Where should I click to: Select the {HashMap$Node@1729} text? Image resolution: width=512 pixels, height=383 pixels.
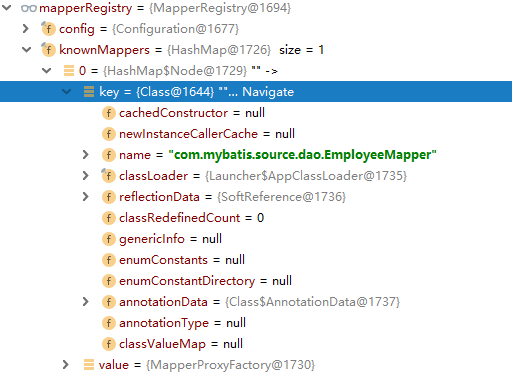point(175,71)
